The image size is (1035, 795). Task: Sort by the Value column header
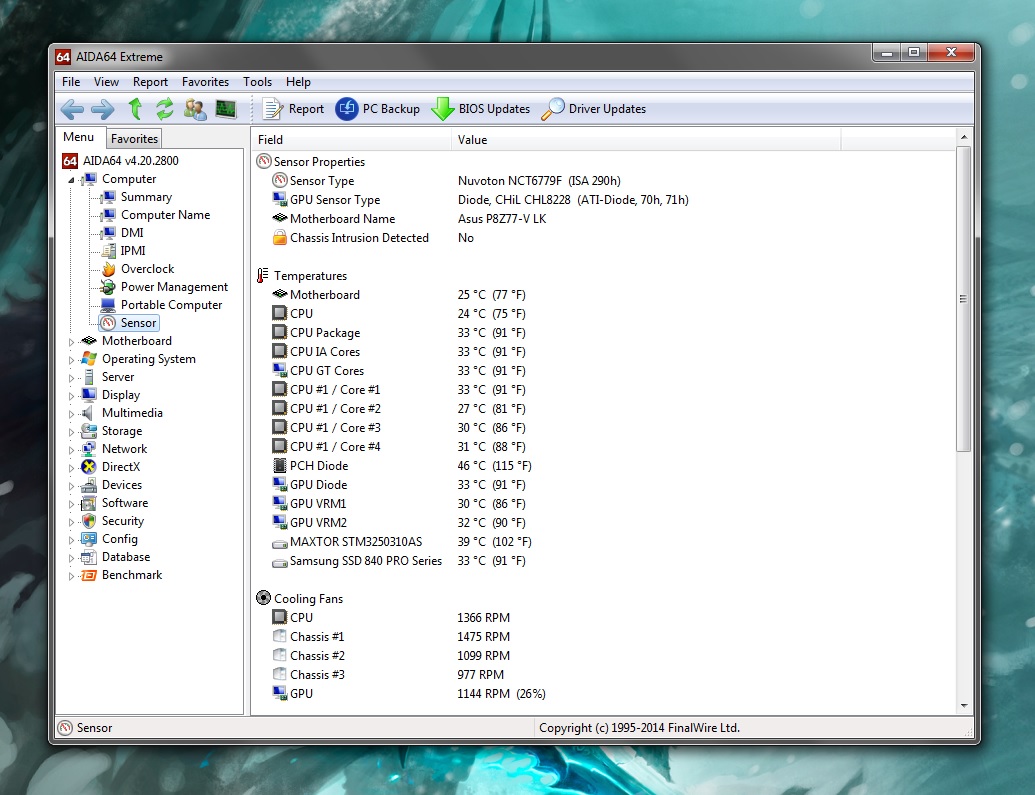pos(646,140)
